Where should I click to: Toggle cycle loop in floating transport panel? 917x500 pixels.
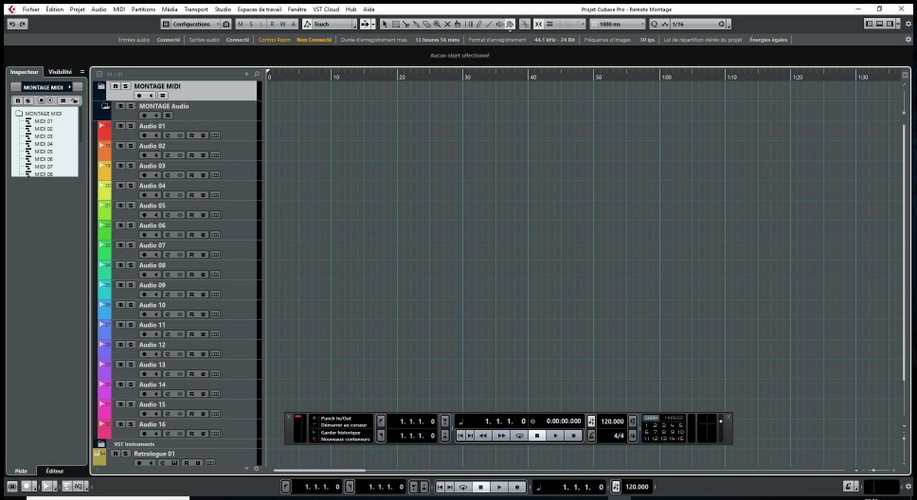coord(519,435)
